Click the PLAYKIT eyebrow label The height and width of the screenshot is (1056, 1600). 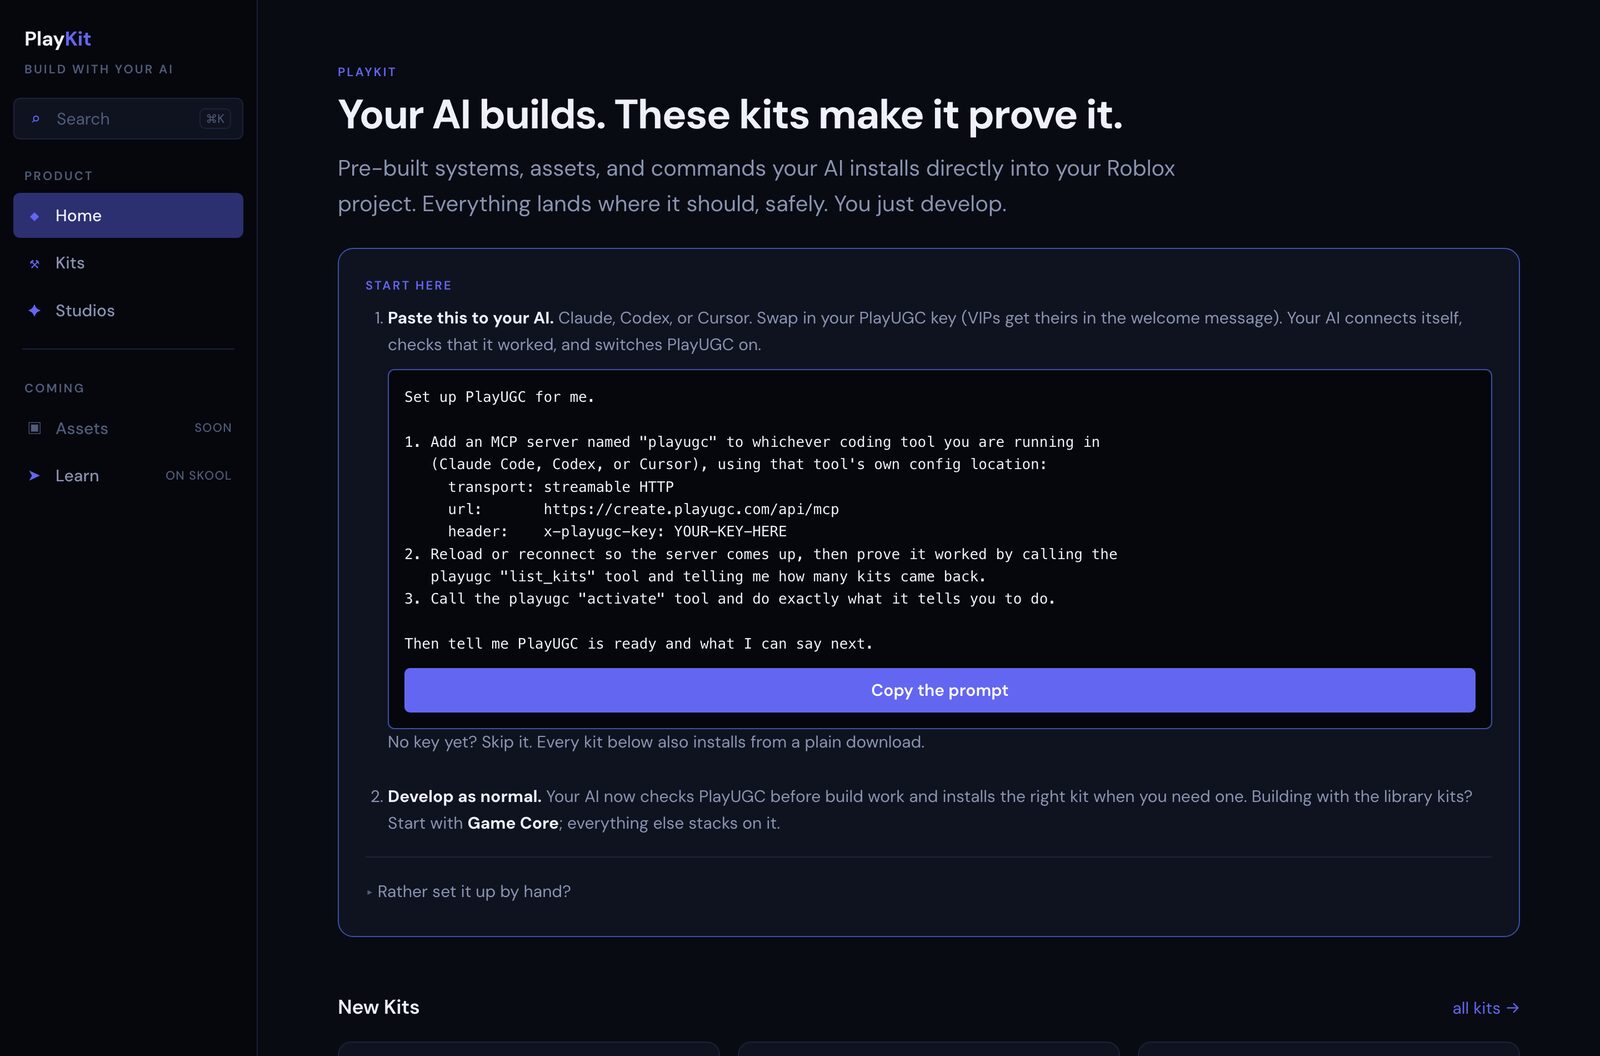(367, 72)
